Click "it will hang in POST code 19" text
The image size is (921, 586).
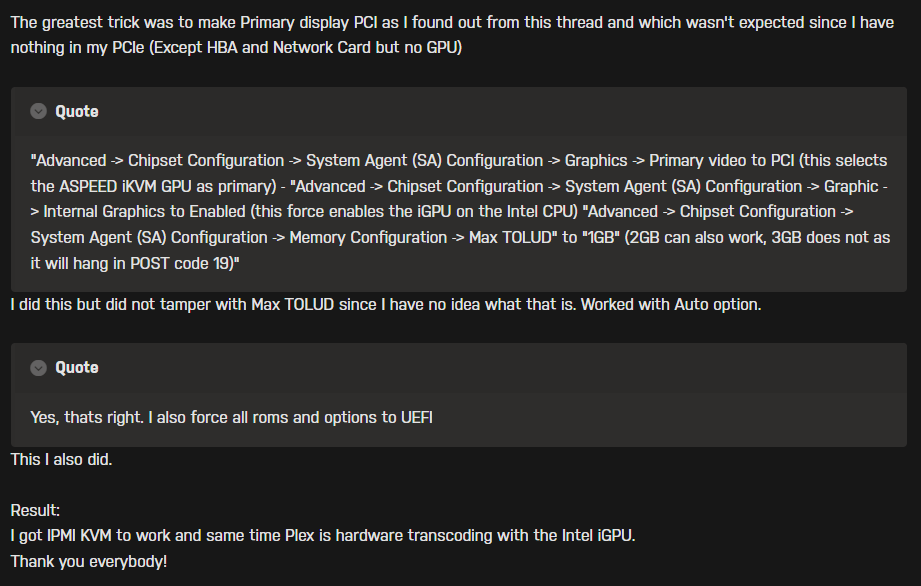(x=133, y=264)
